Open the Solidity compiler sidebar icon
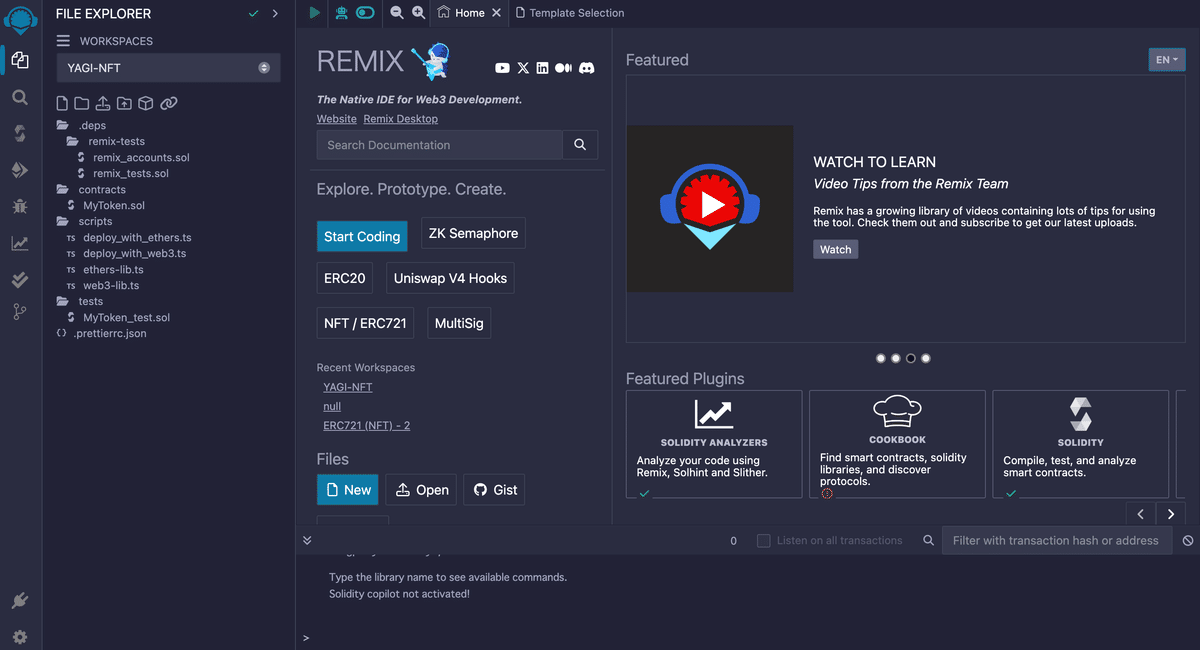Screen dimensions: 1200x650 click(20, 134)
